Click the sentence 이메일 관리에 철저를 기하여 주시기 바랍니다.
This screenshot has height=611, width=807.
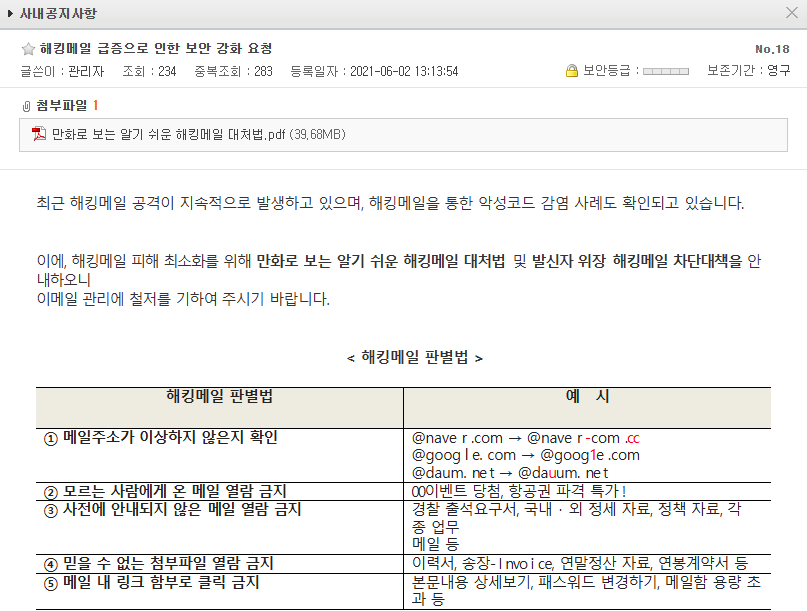(183, 299)
